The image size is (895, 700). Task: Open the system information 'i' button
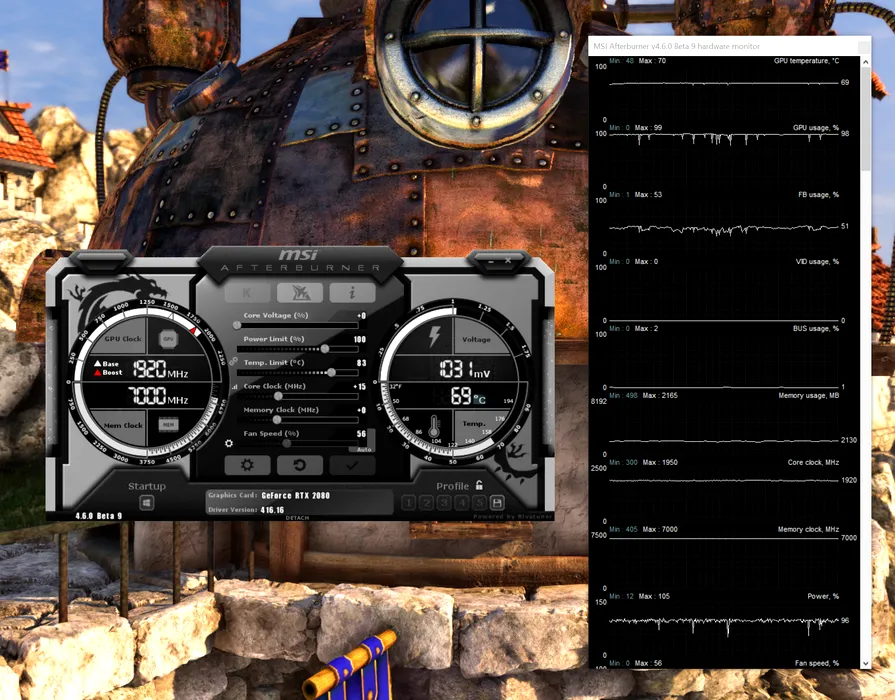352,293
